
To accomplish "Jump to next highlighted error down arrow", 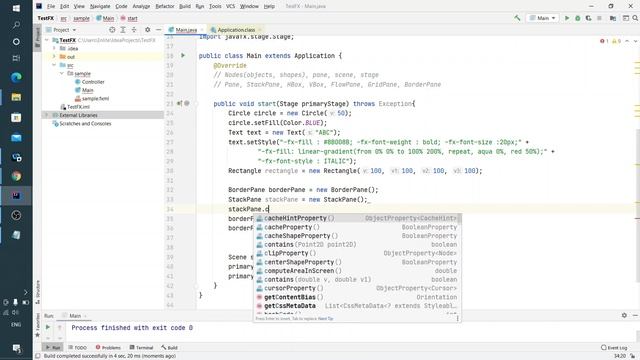I will pos(635,41).
